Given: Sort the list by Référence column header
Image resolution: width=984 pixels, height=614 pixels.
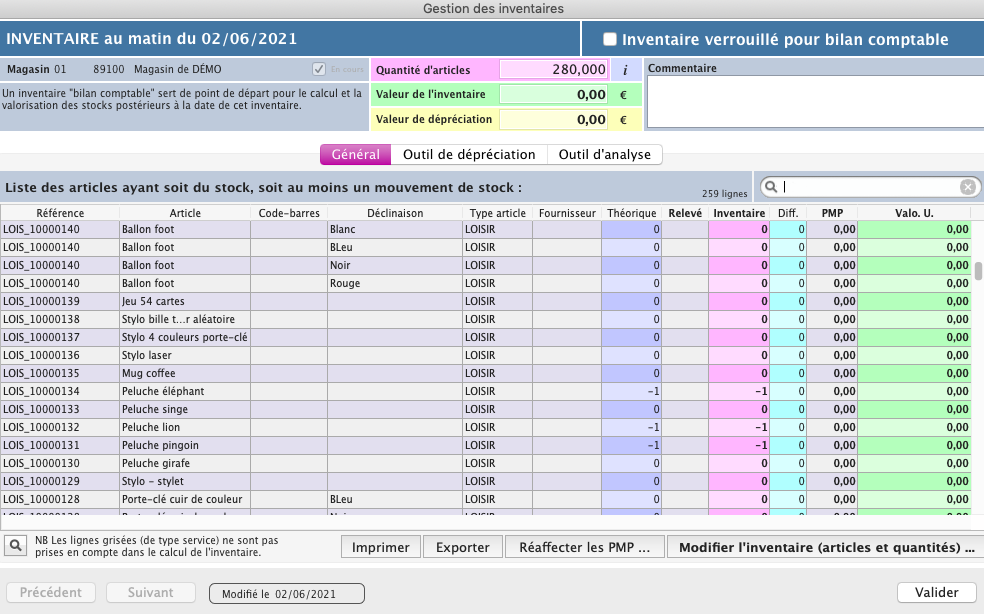Looking at the screenshot, I should click(60, 213).
